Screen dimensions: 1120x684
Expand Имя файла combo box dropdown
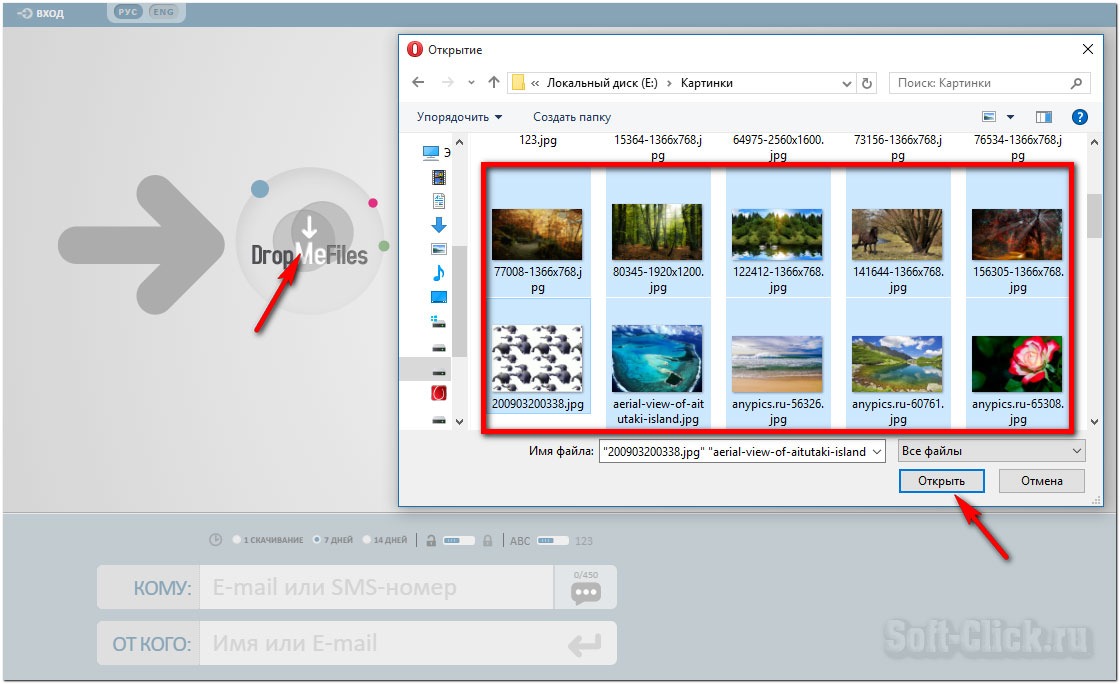pyautogui.click(x=877, y=451)
